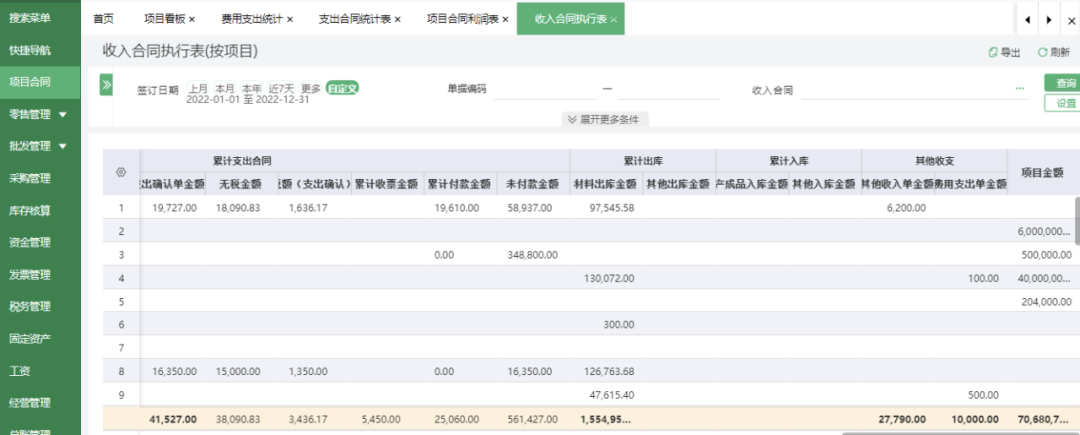
Task: Select the 本年 date filter
Action: click(251, 88)
